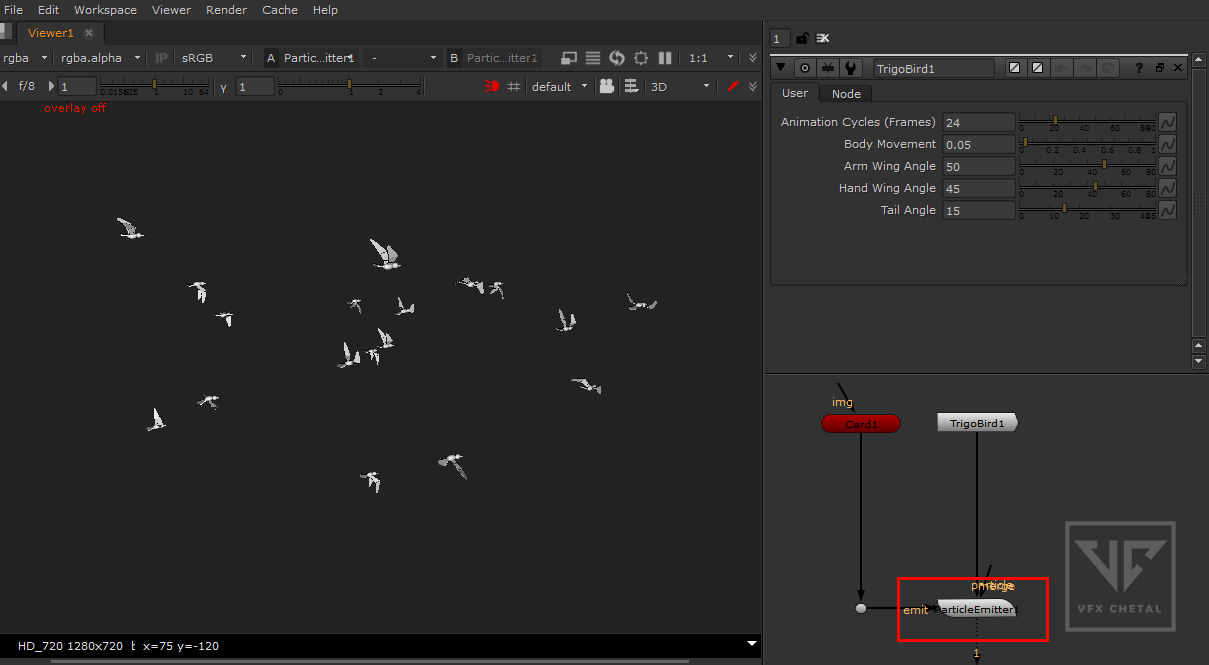Open the 3D view mode dropdown
Viewport: 1209px width, 665px height.
[680, 87]
